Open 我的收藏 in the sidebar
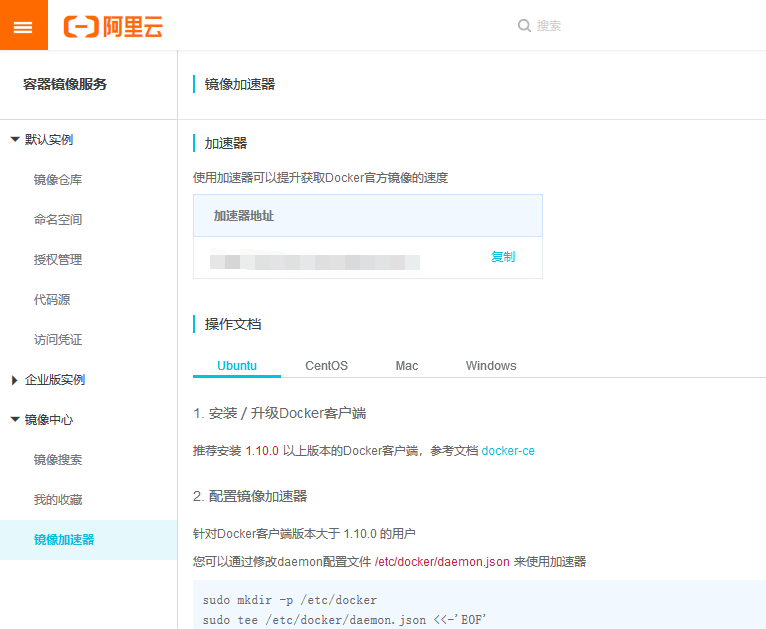Screen dimensions: 766x629 [58, 500]
